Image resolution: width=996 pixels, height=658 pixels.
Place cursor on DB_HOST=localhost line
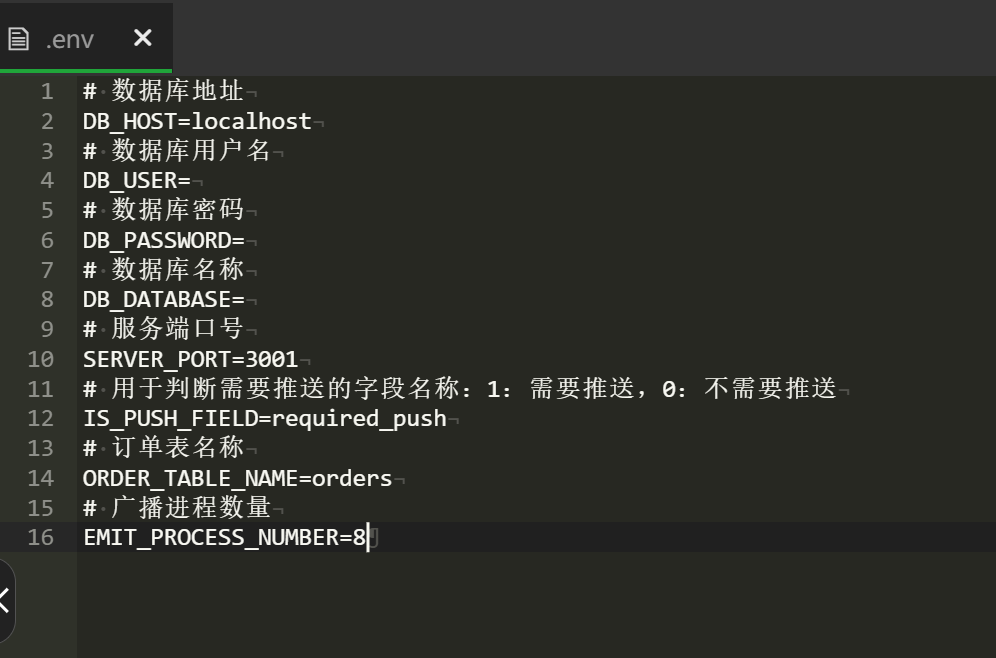197,122
